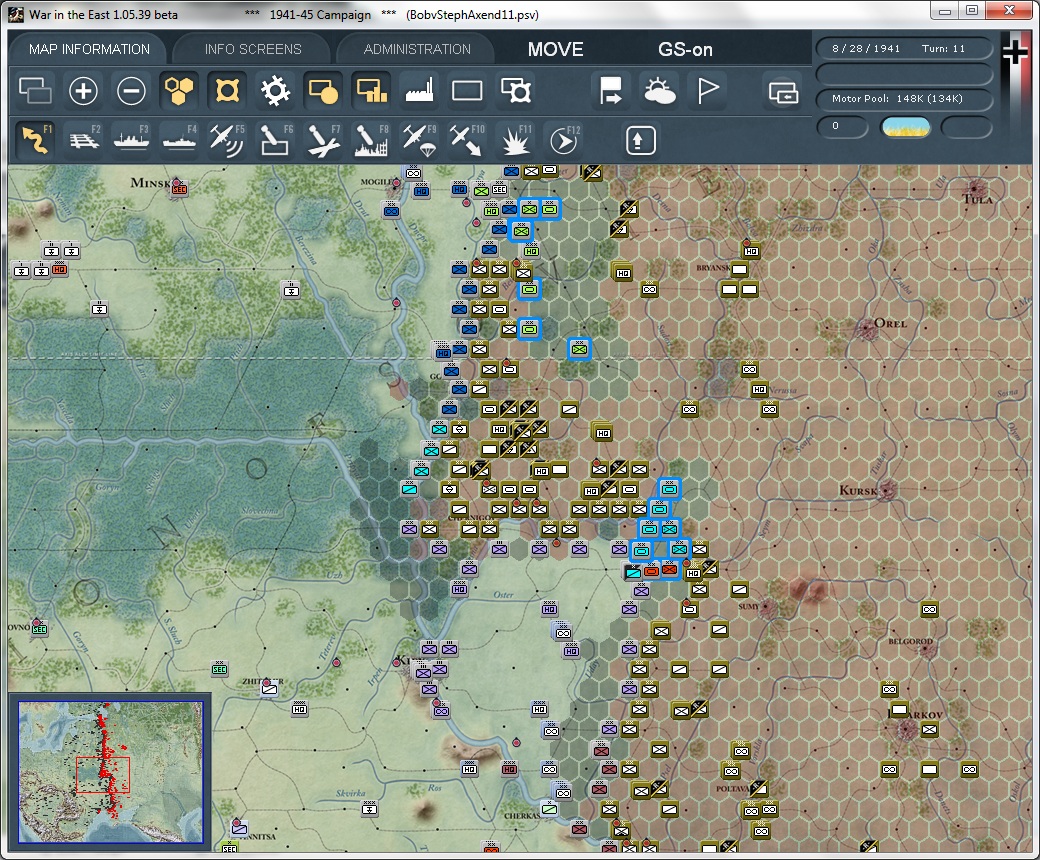Open the ADMINISTRATION tab
The height and width of the screenshot is (860, 1040).
(x=417, y=49)
